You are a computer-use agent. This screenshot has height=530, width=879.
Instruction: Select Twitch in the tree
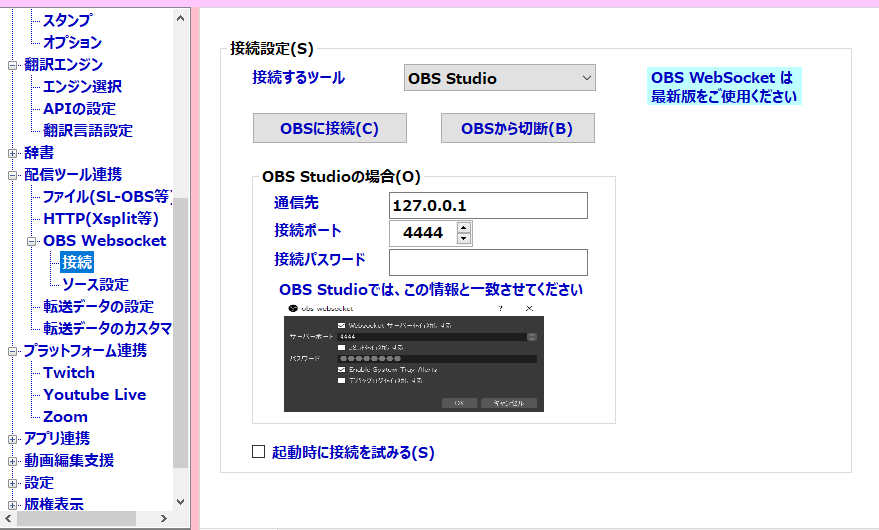click(69, 372)
